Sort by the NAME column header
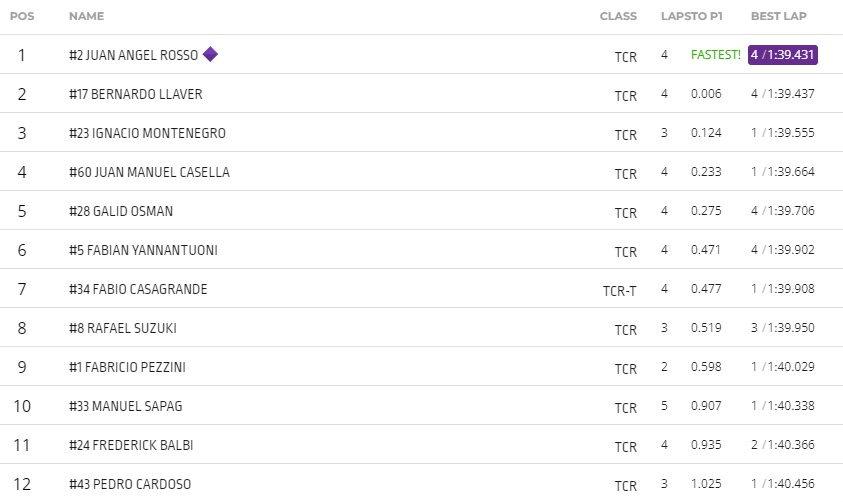 click(x=87, y=16)
